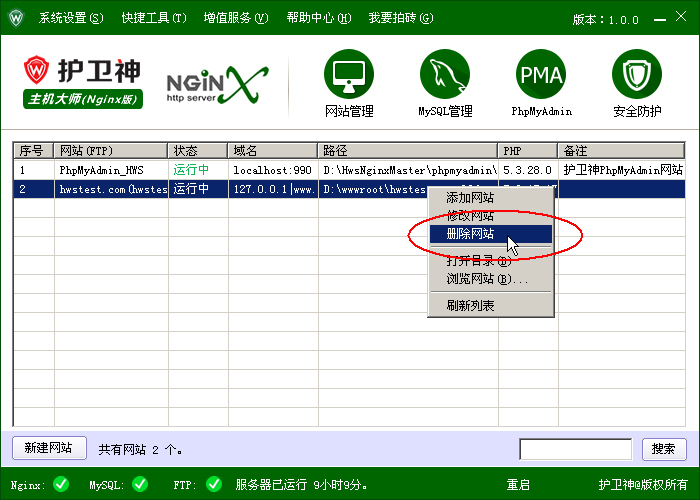Launch PhpMyAdmin via the PMA icon
This screenshot has height=500, width=700.
(541, 74)
